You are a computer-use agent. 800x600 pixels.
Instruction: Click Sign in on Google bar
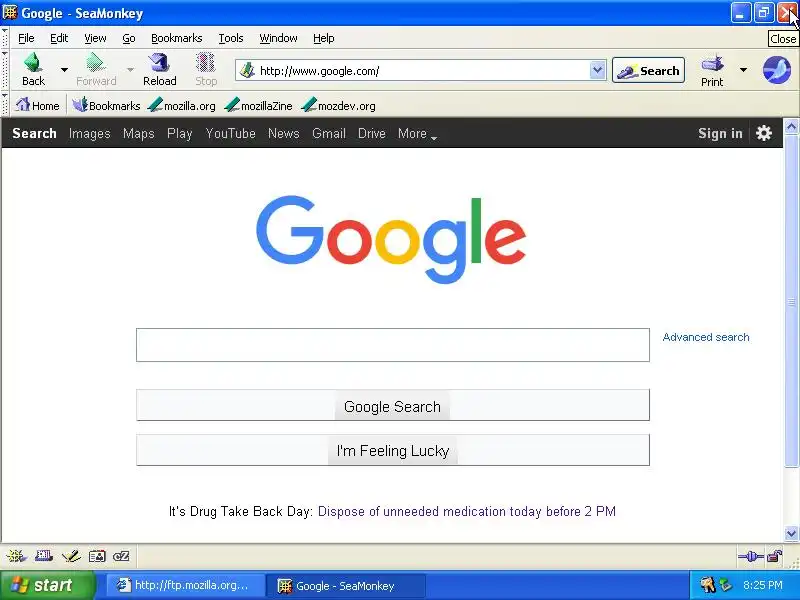(720, 133)
